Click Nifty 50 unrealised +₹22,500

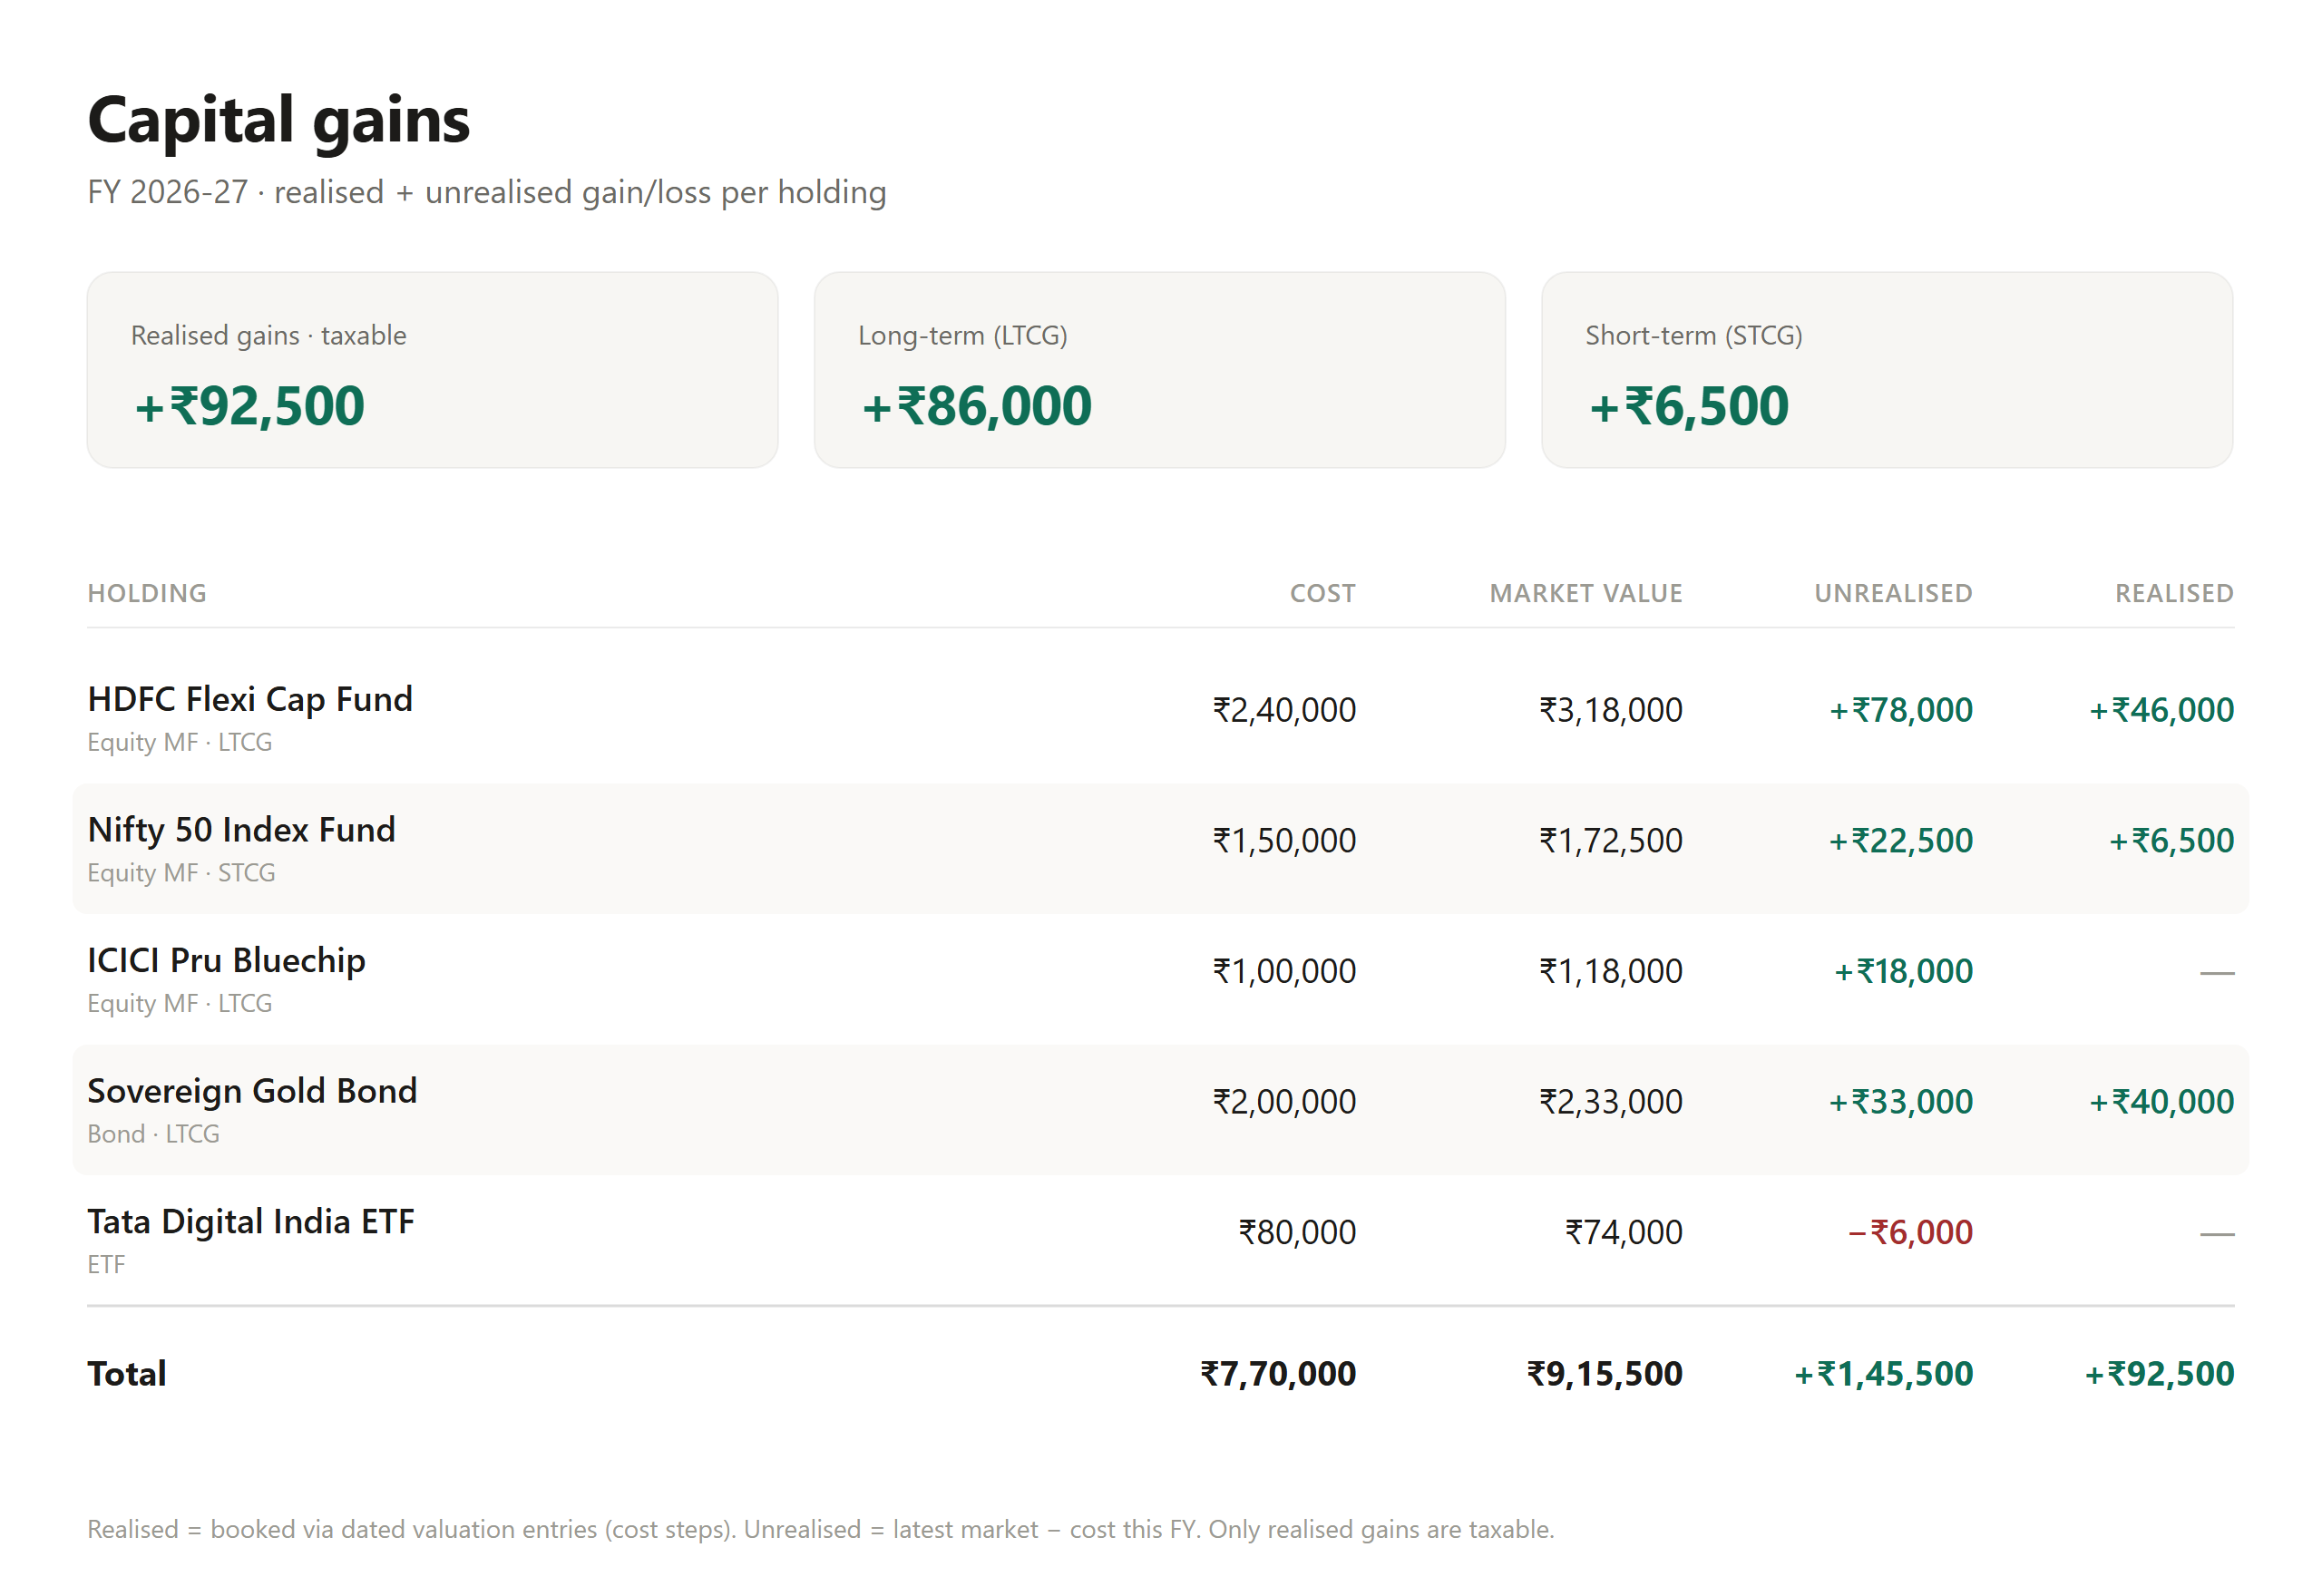(1900, 841)
